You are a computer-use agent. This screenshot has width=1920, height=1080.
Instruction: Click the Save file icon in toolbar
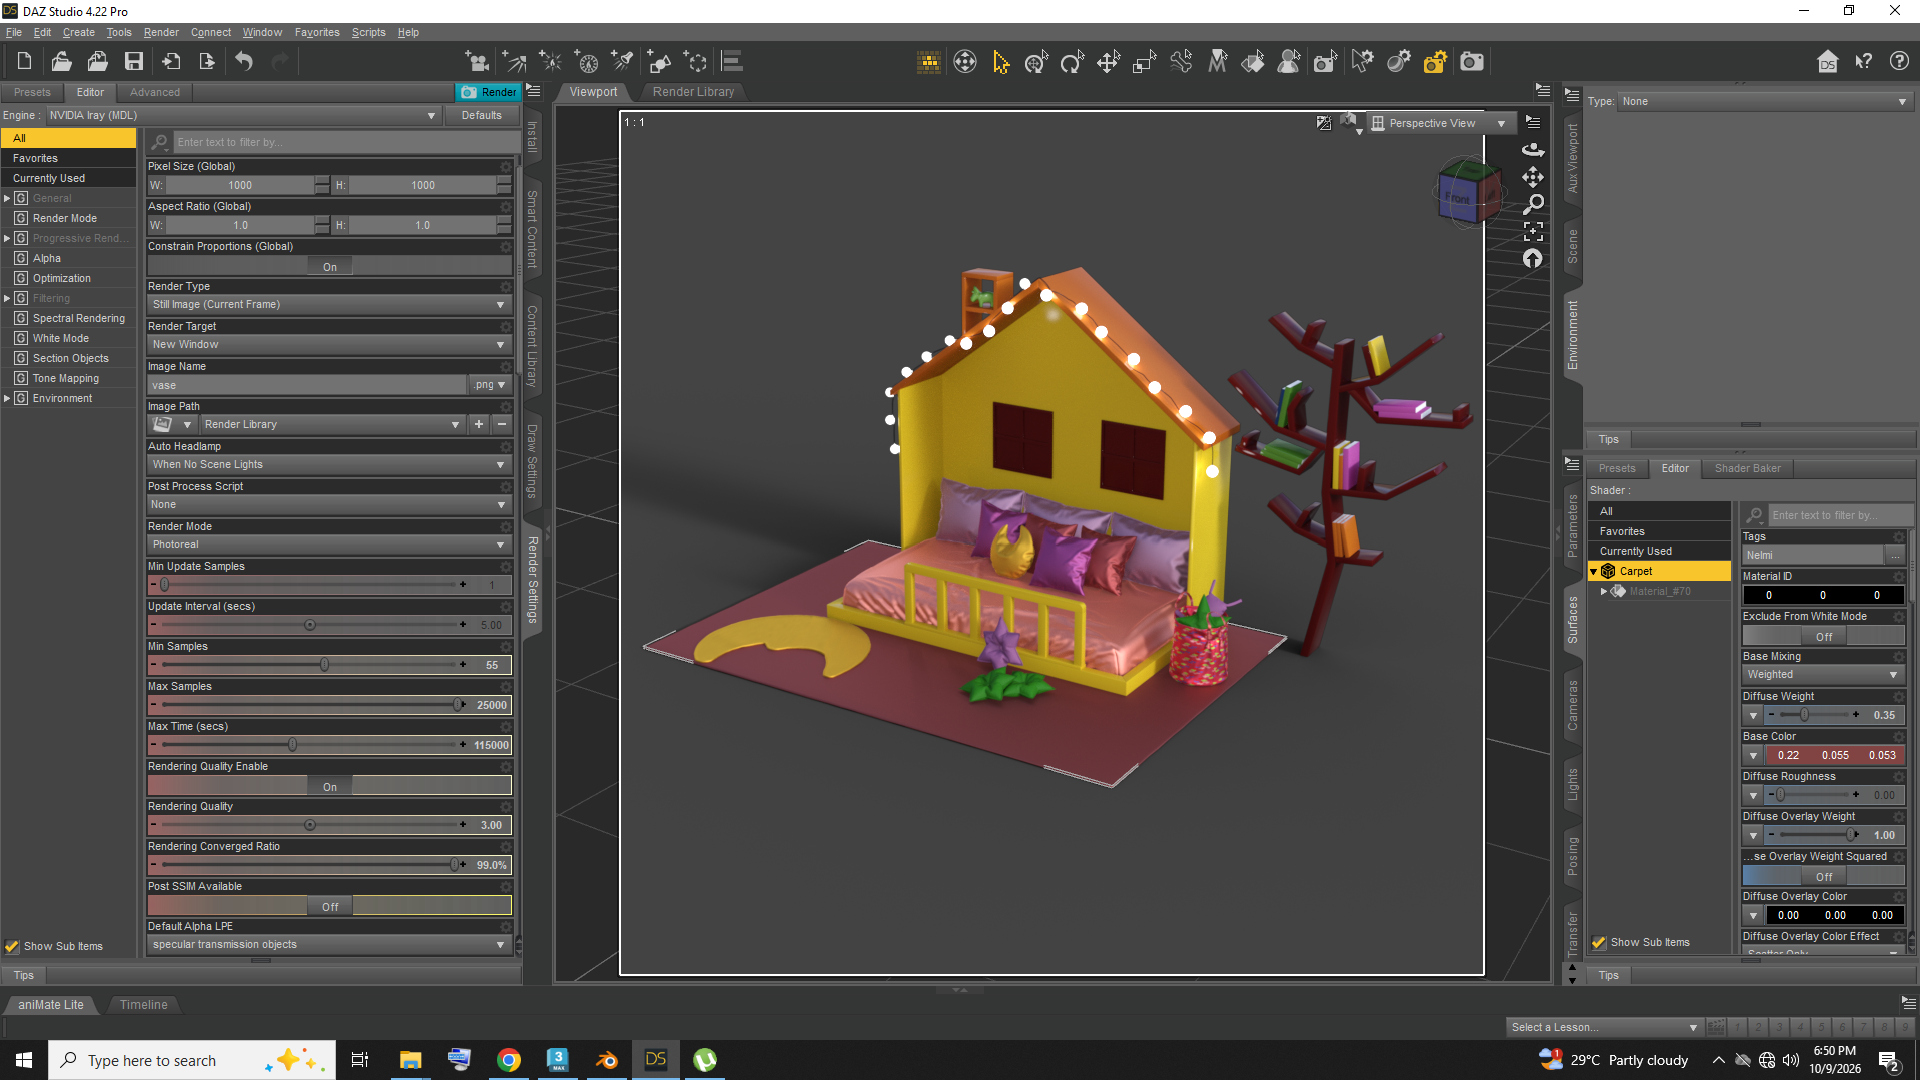[133, 62]
